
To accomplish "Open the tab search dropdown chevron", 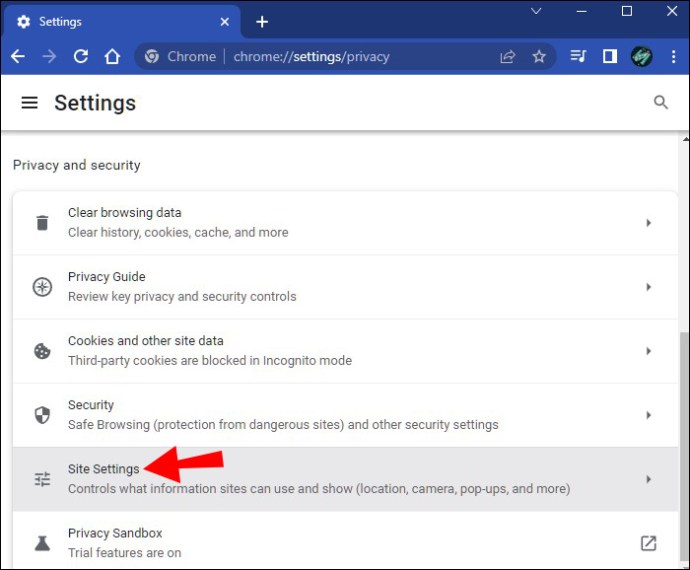I will pos(536,11).
